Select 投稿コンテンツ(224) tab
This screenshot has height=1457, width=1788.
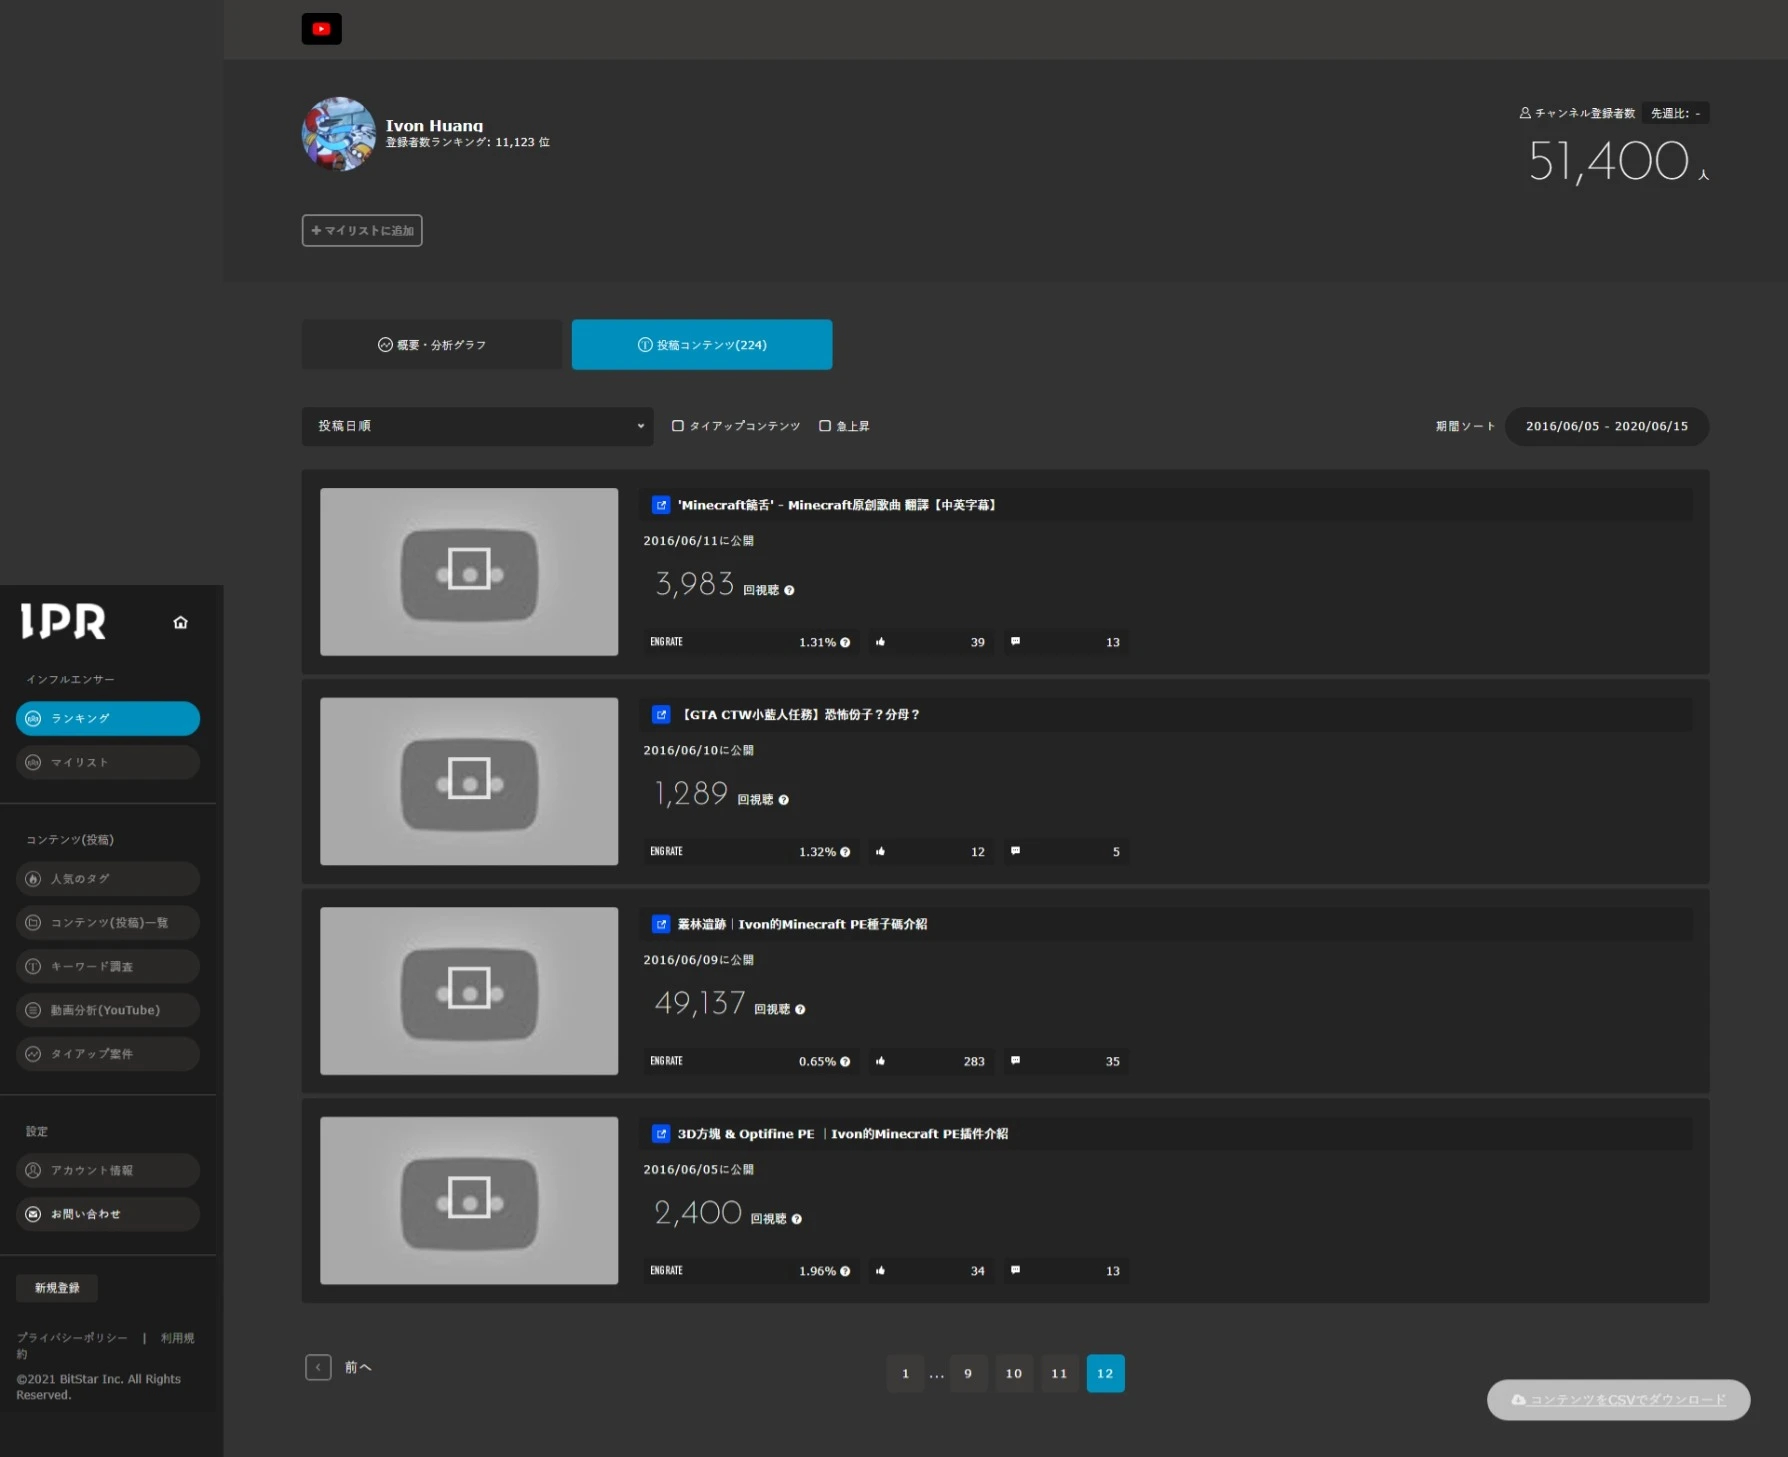(x=701, y=345)
